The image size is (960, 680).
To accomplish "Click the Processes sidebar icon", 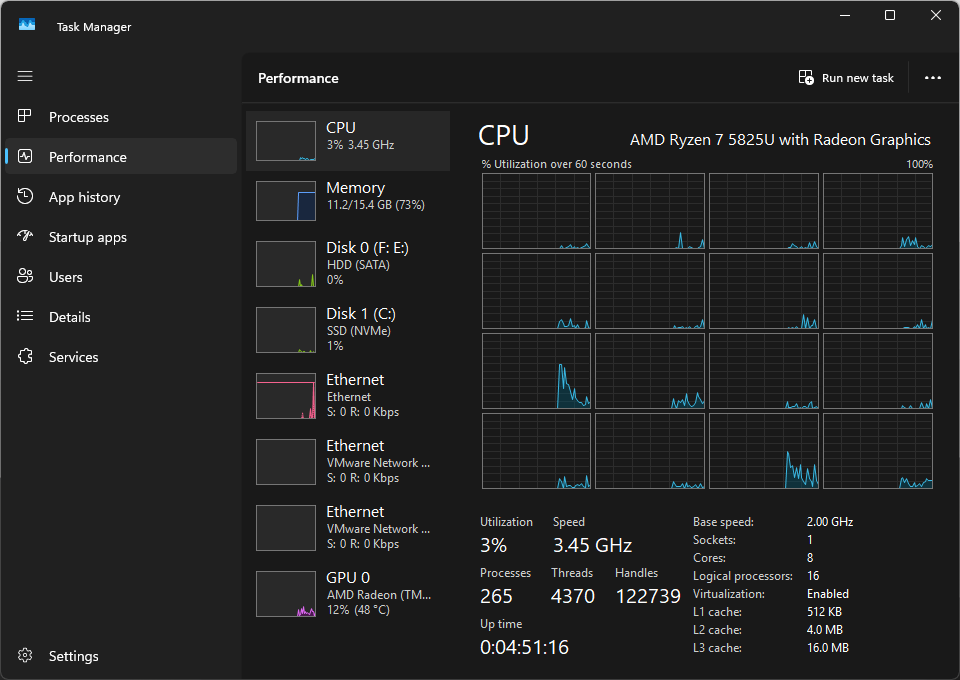I will pos(24,116).
